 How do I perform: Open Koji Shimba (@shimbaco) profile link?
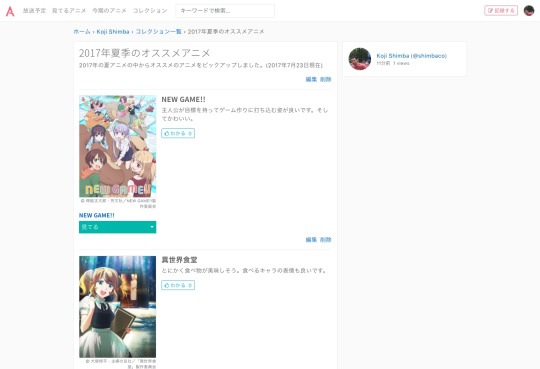click(412, 56)
